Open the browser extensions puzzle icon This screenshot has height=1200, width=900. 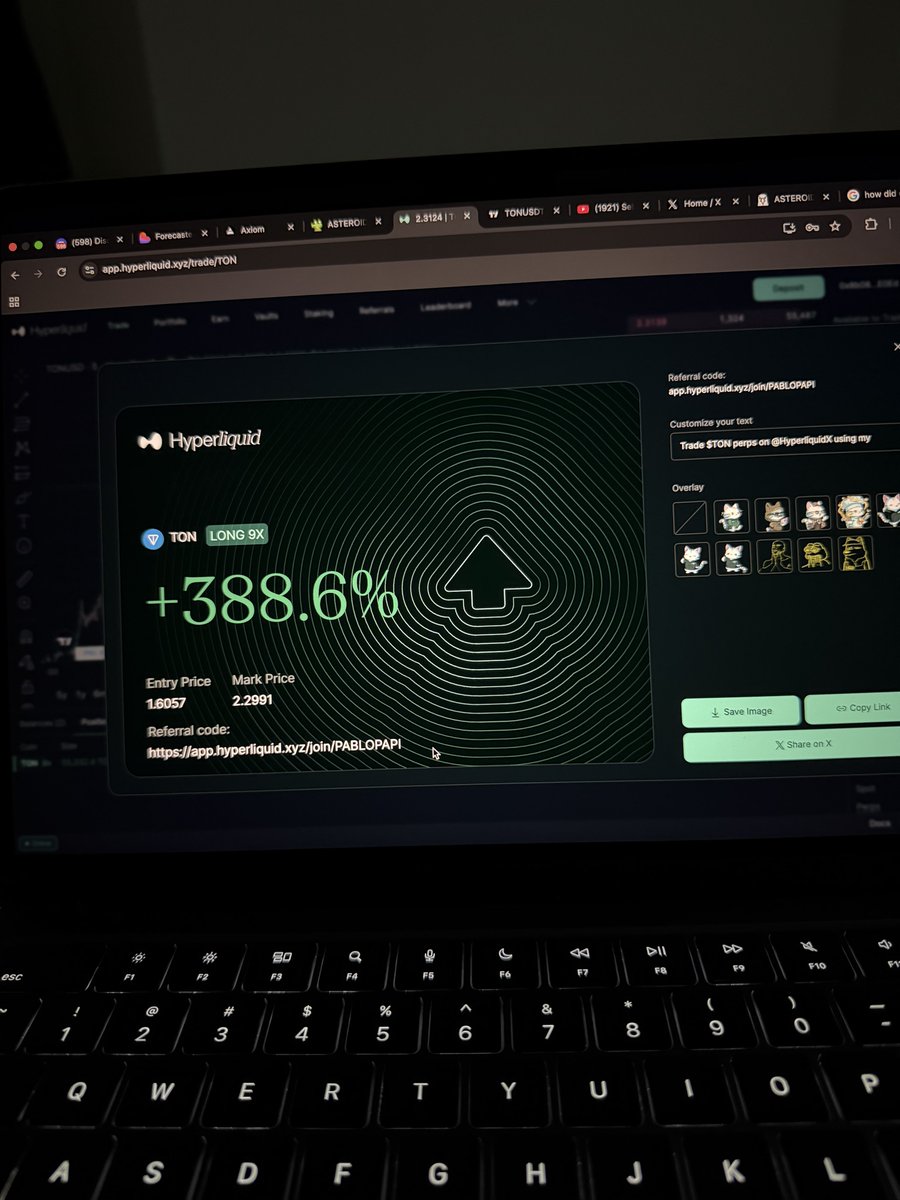point(871,226)
